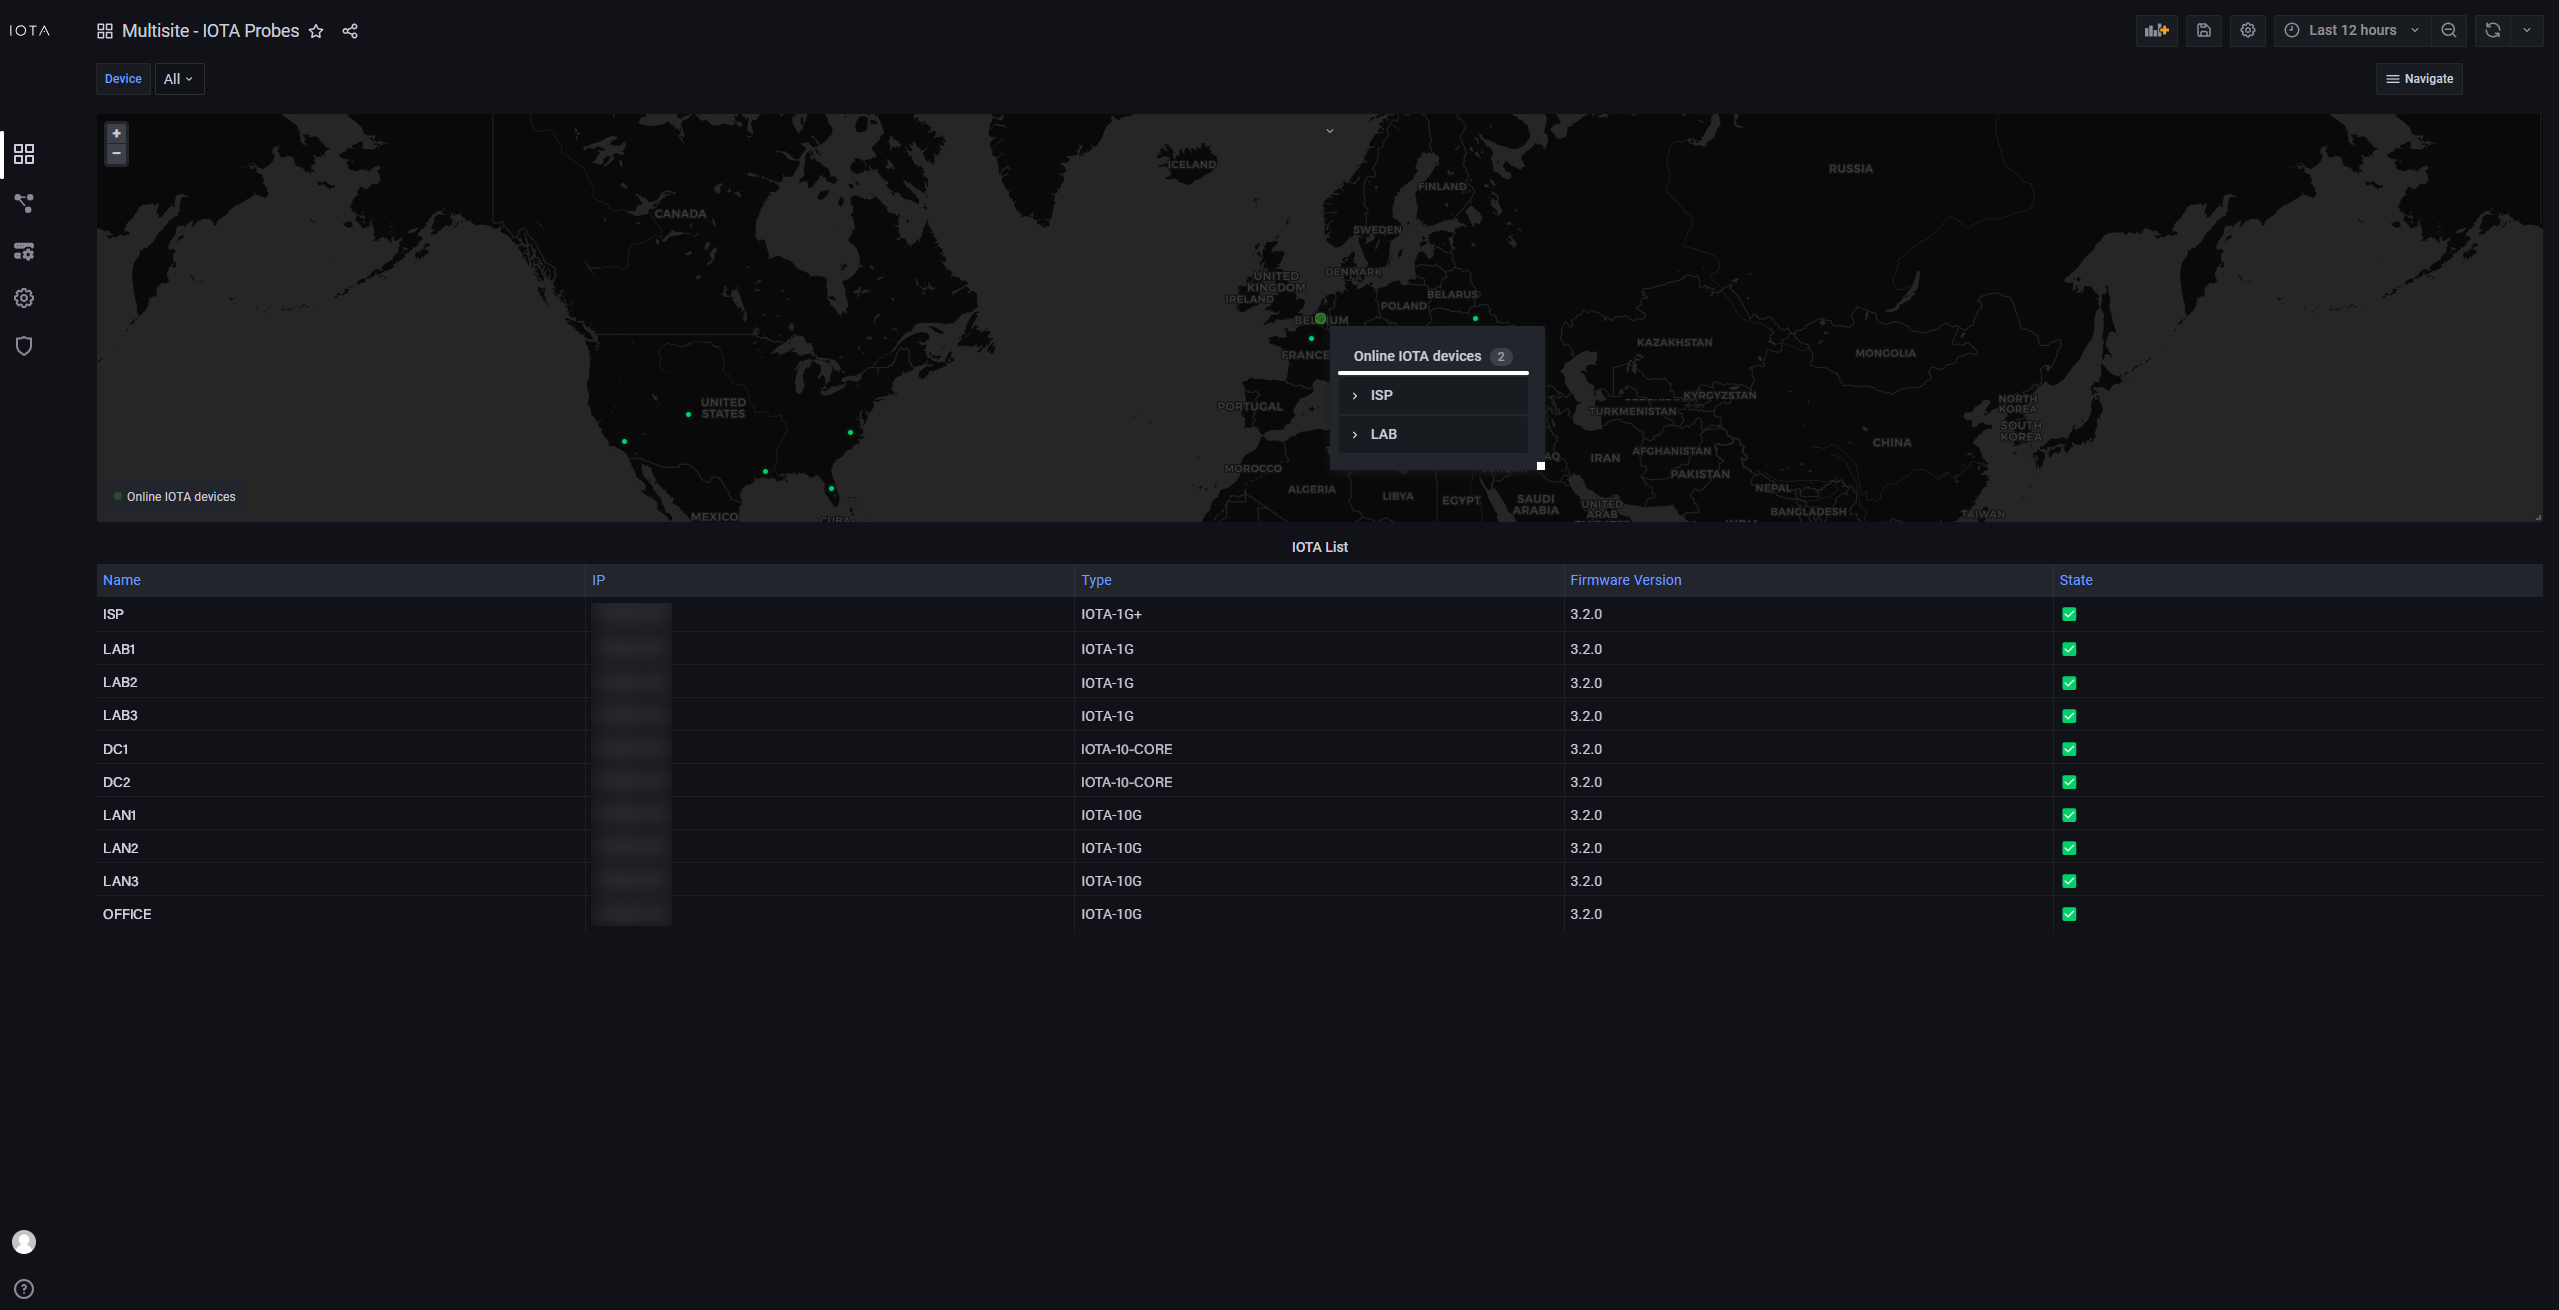2559x1310 pixels.
Task: Open the dashboards grid icon in sidebar
Action: click(x=24, y=154)
